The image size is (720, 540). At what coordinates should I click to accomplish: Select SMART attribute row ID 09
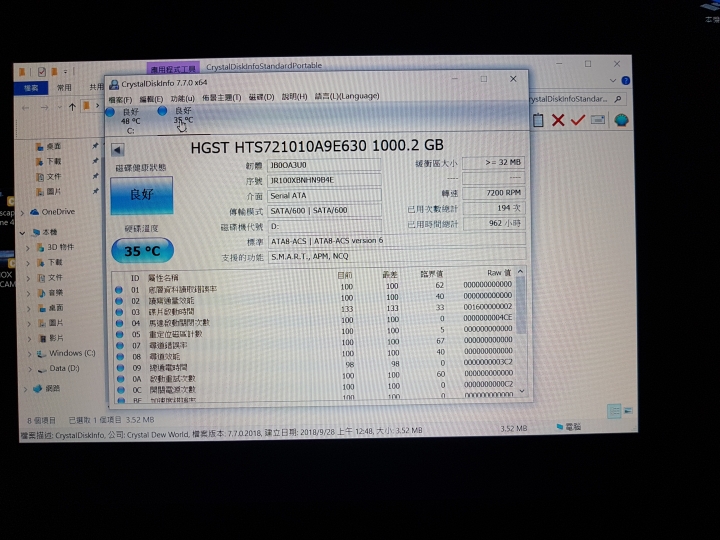(x=314, y=366)
